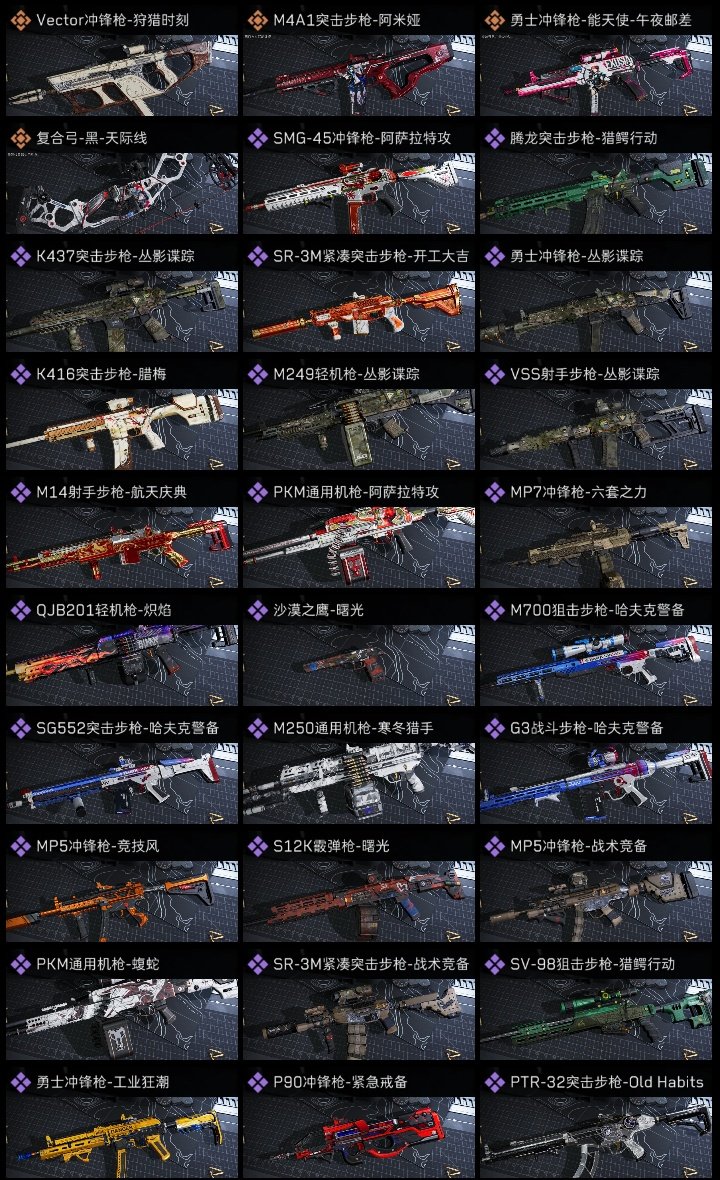The height and width of the screenshot is (1180, 720).
Task: Click the purple rarity icon beside K416突击步枪-腊梅
Action: coord(20,374)
